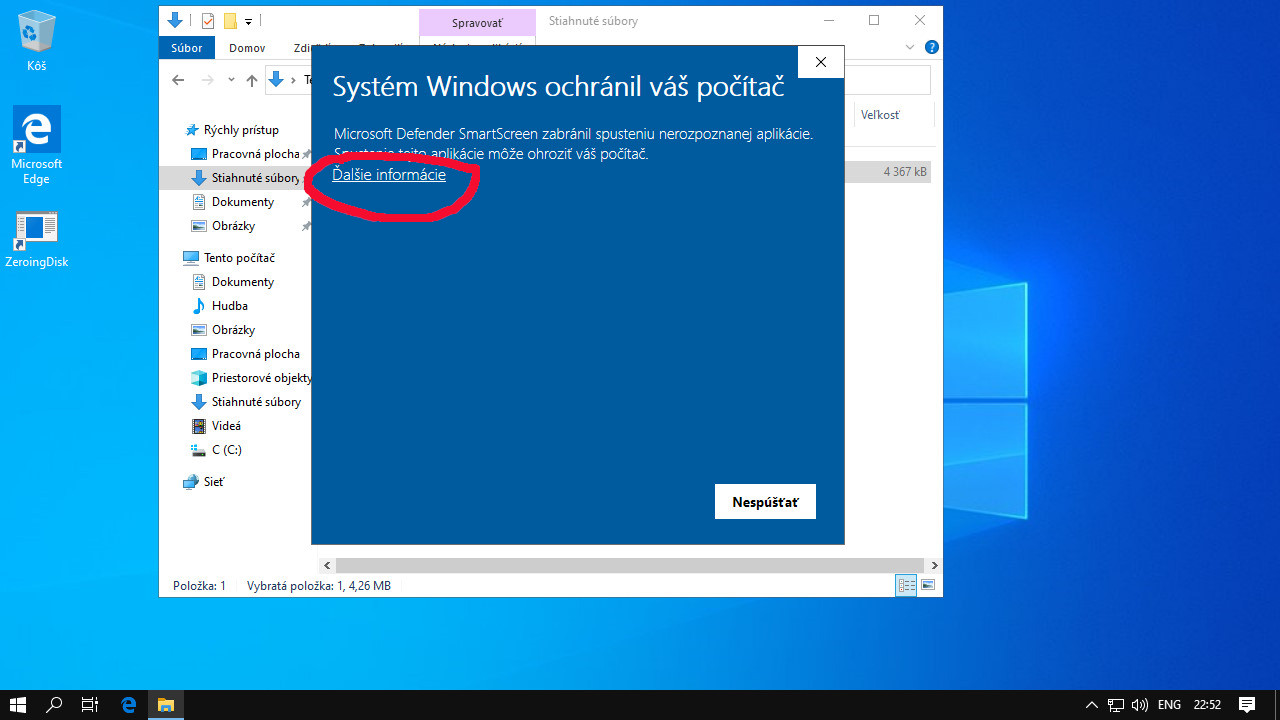Open taskbar search magnifier
Viewport: 1280px width, 720px height.
click(55, 705)
